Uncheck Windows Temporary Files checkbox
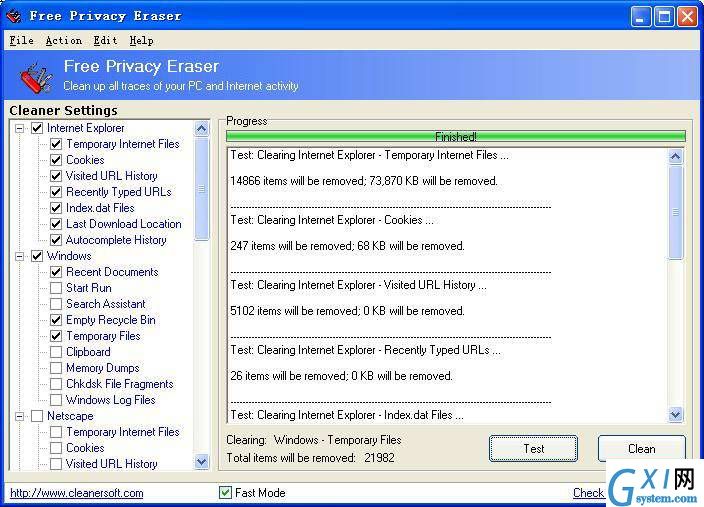704x507 pixels. 56,336
